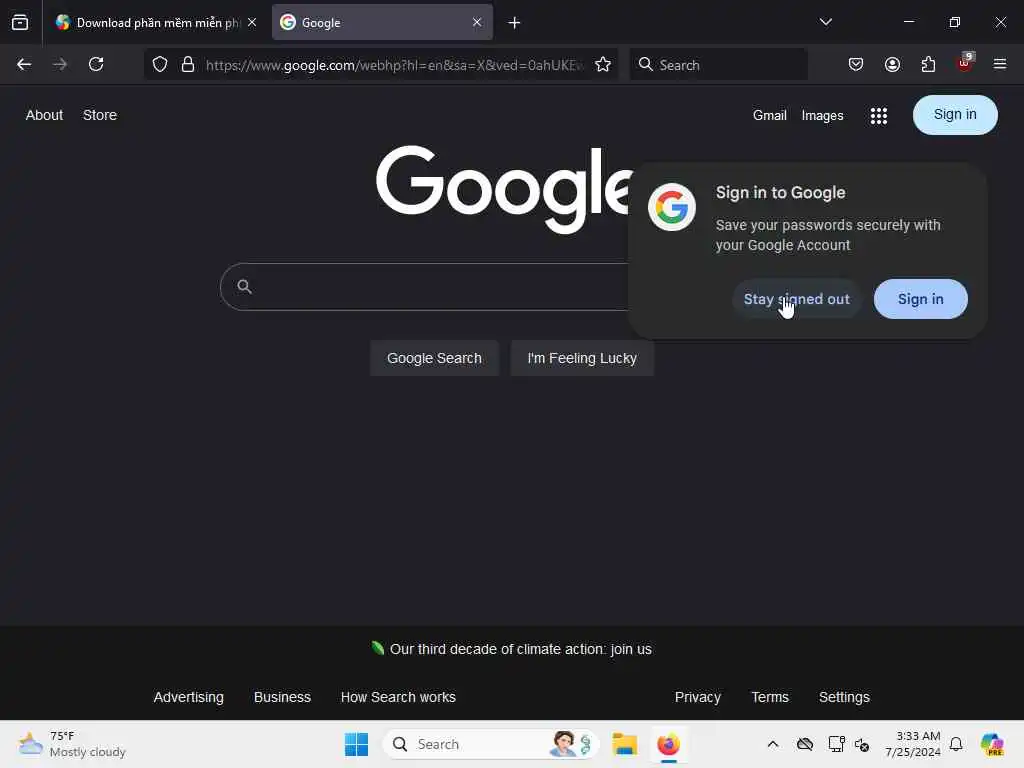This screenshot has height=768, width=1024.
Task: Reload the current page
Action: click(x=96, y=64)
